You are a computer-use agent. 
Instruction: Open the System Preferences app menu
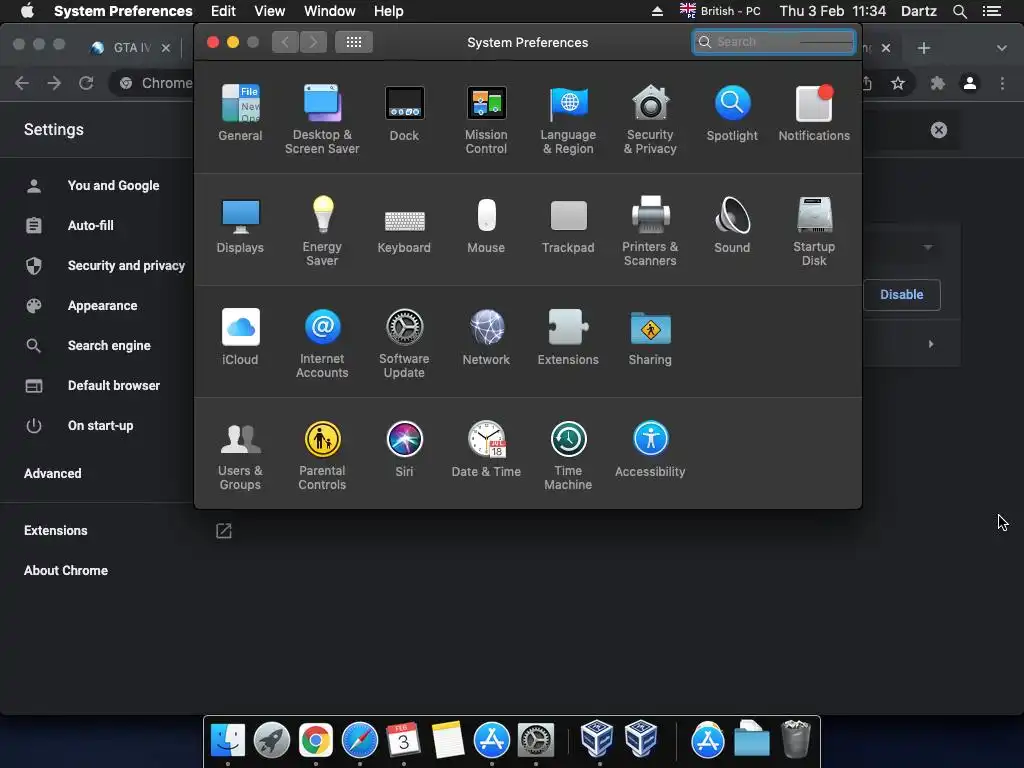pyautogui.click(x=123, y=11)
